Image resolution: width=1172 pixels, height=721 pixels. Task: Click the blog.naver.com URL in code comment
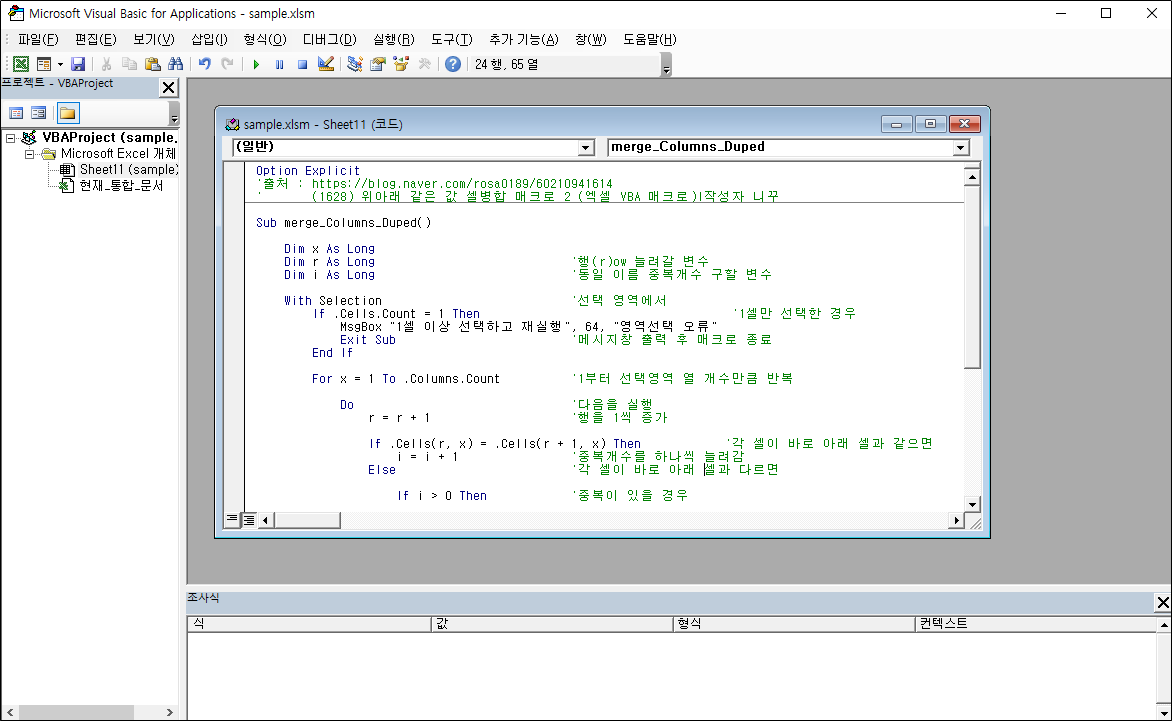[x=462, y=184]
